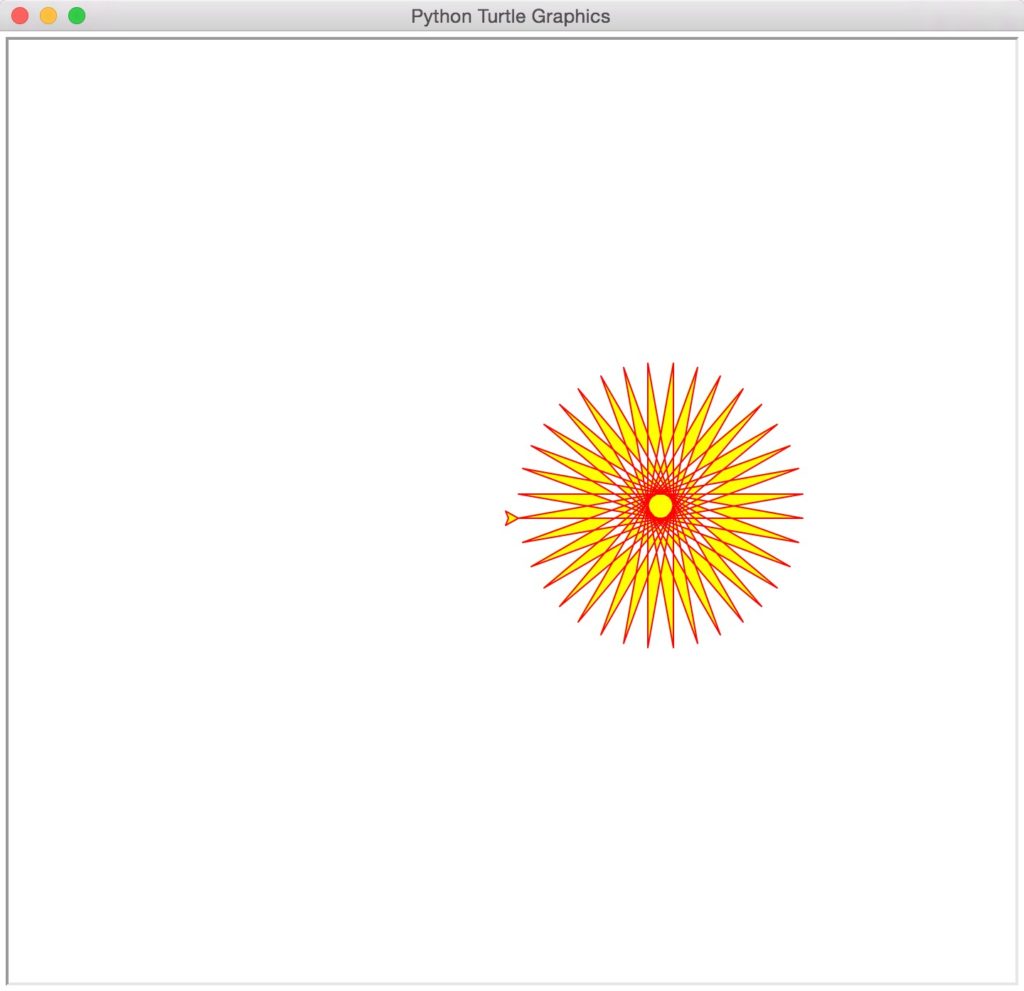Close the Python Turtle Graphics window
This screenshot has width=1024, height=991.
point(20,16)
